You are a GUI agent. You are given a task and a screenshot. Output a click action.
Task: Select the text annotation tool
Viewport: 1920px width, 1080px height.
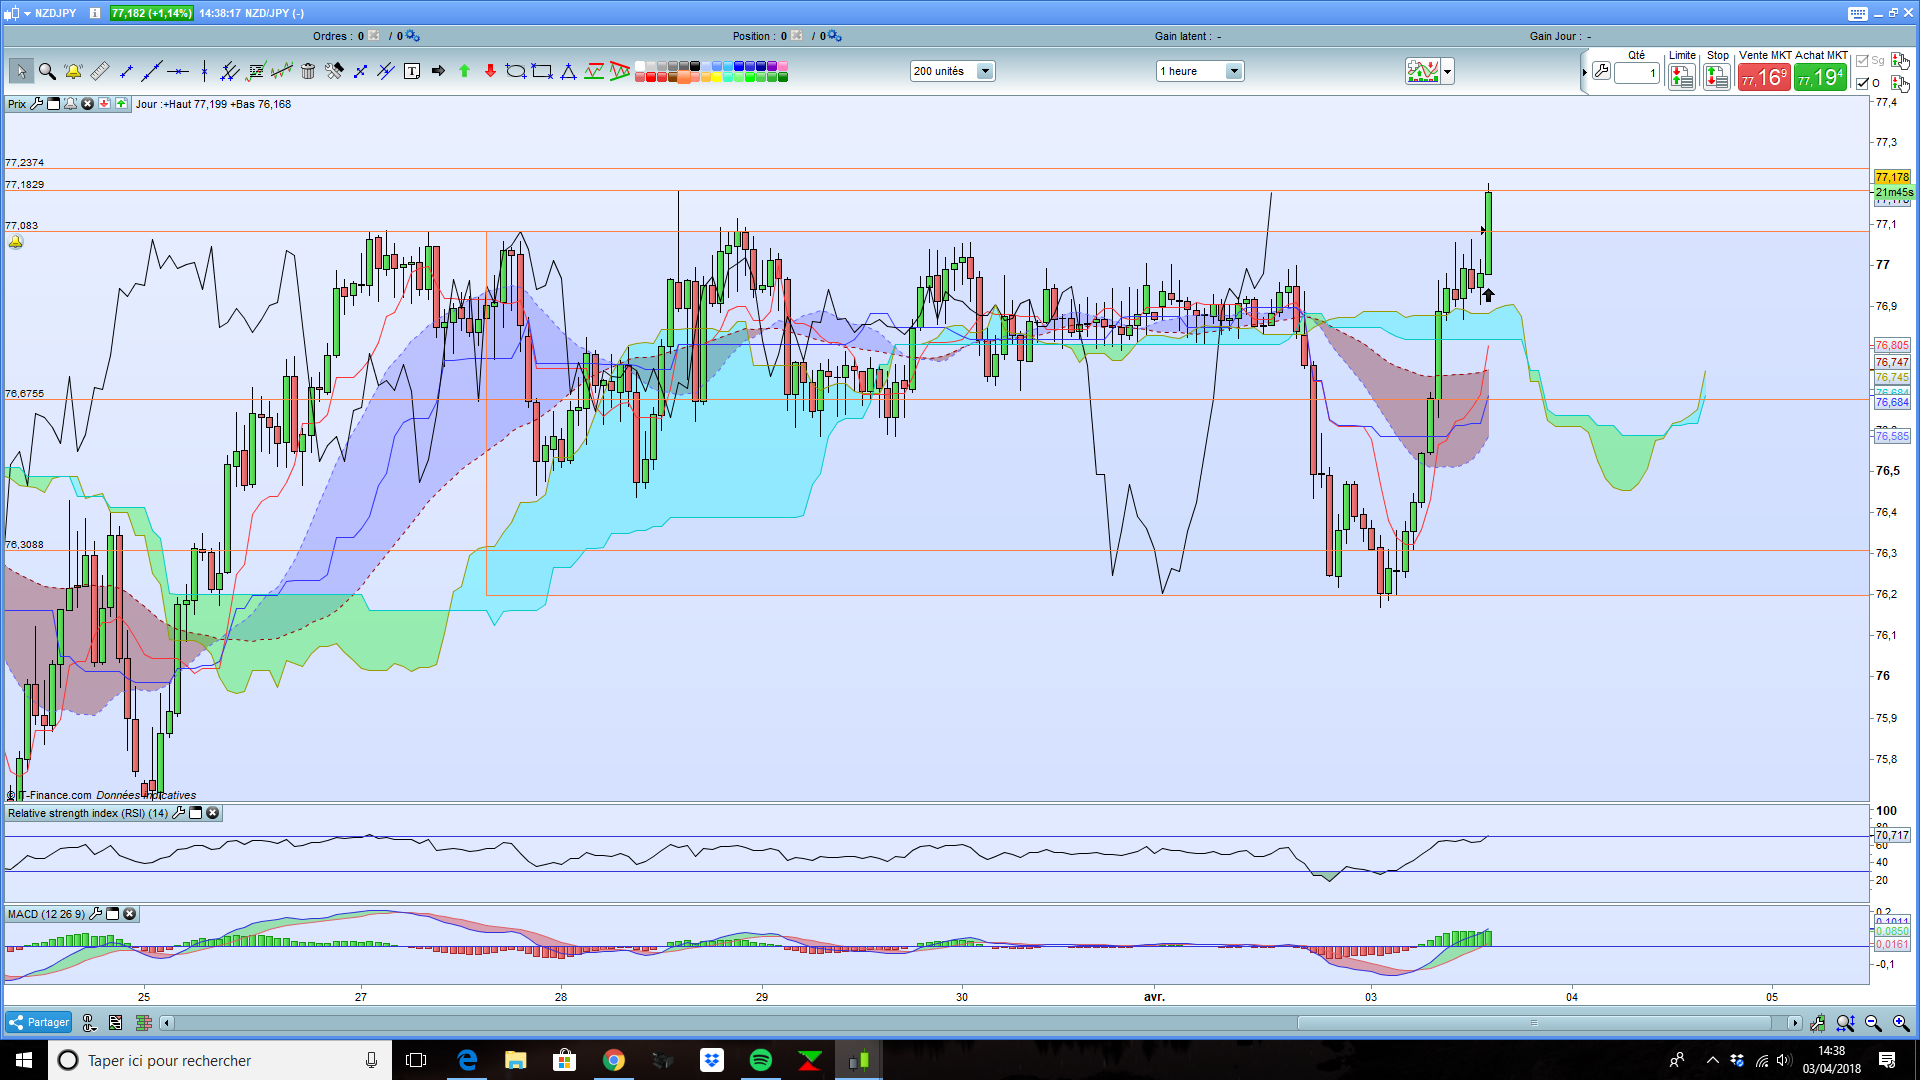tap(412, 71)
